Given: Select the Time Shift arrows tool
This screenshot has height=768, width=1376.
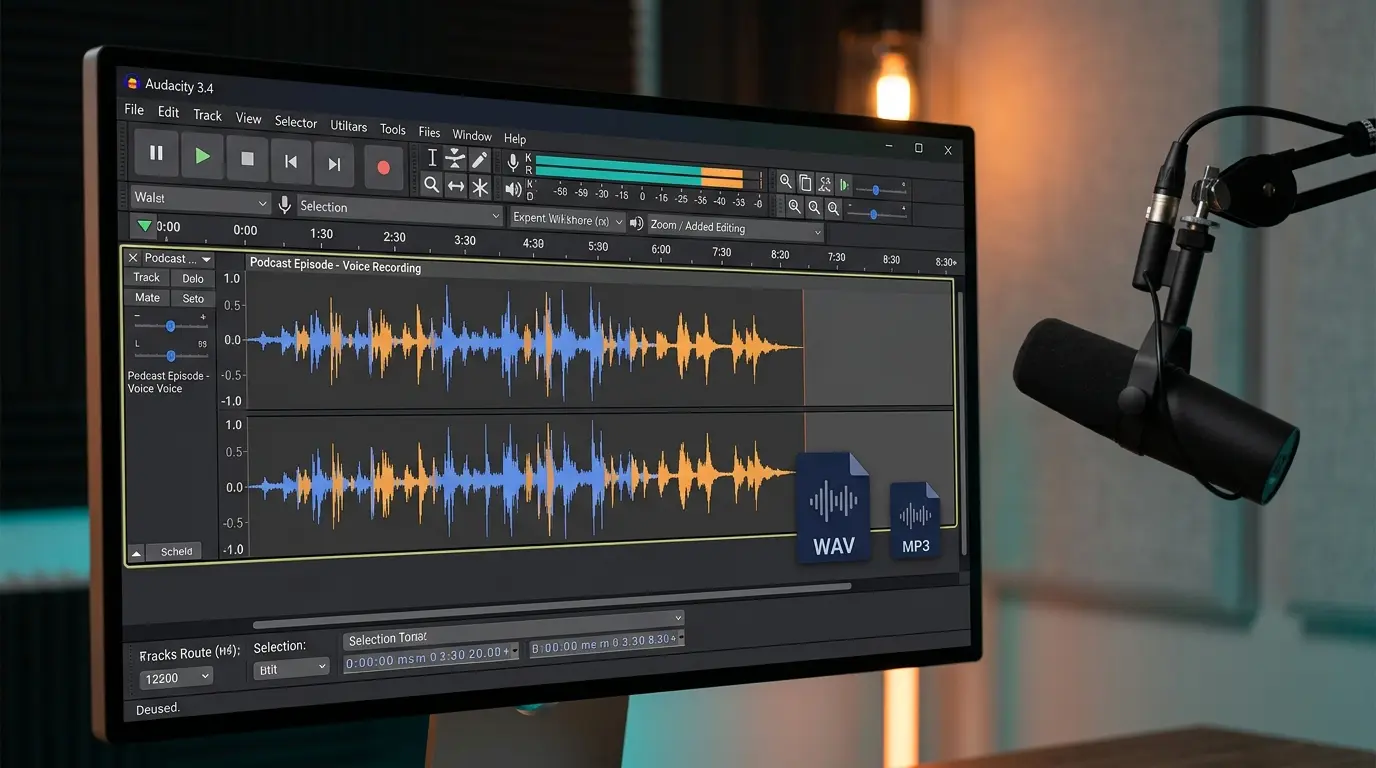Looking at the screenshot, I should point(455,186).
